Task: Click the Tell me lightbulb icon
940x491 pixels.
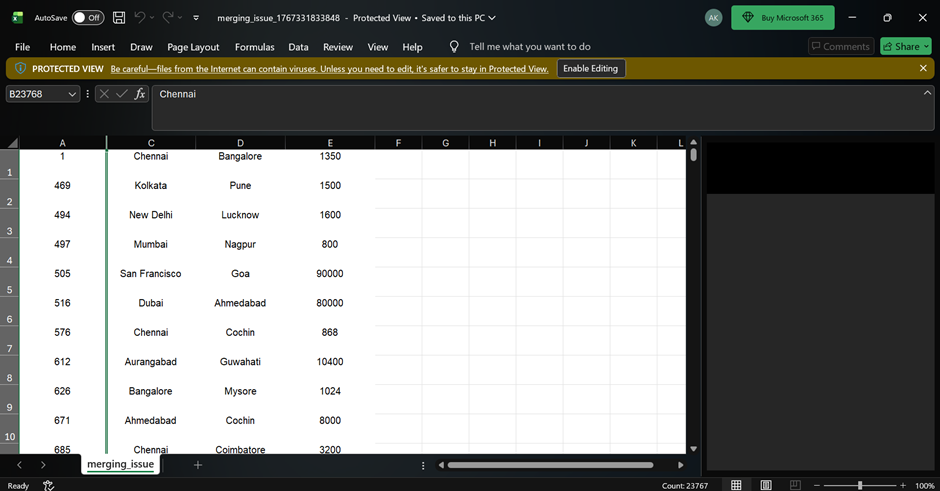Action: click(x=454, y=47)
